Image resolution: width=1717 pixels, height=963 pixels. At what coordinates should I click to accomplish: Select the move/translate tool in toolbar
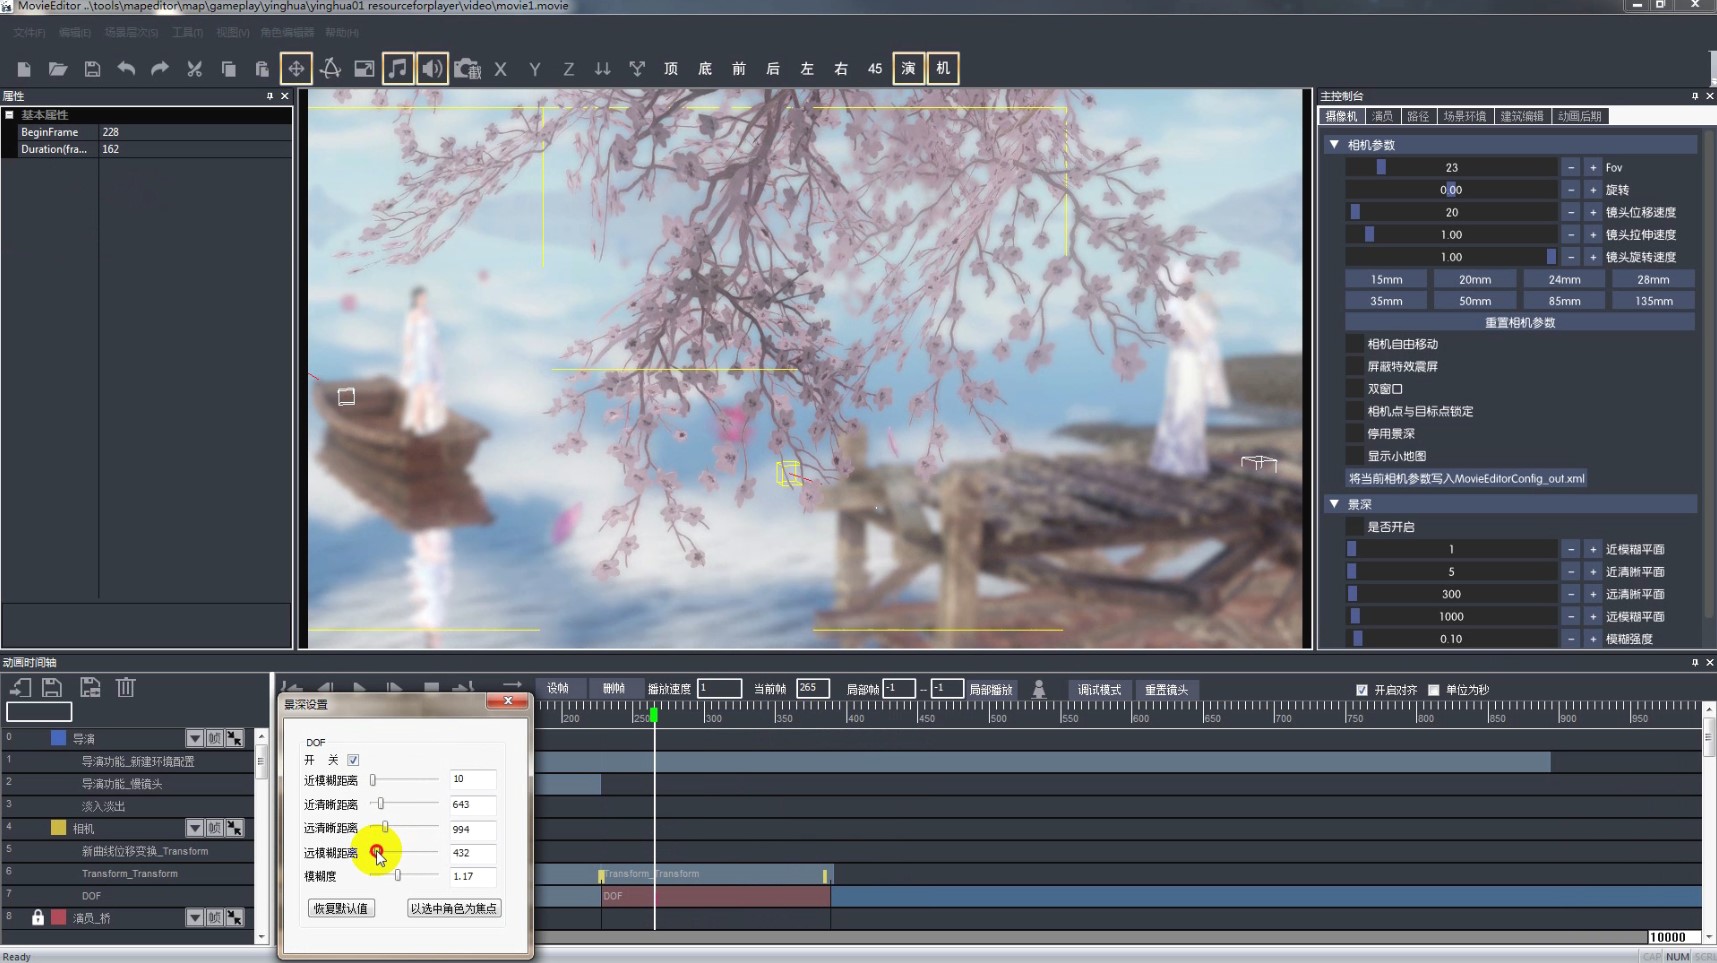pos(296,69)
